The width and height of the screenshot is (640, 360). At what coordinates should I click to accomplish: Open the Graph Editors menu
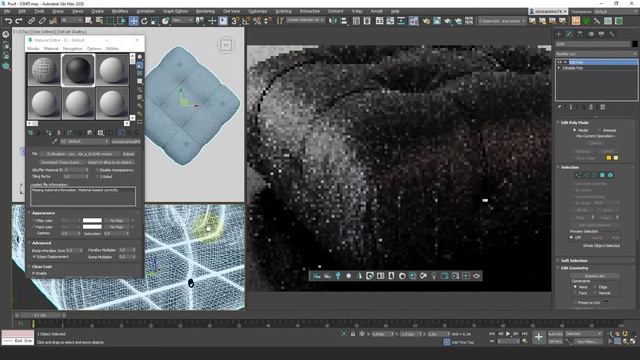pos(176,11)
